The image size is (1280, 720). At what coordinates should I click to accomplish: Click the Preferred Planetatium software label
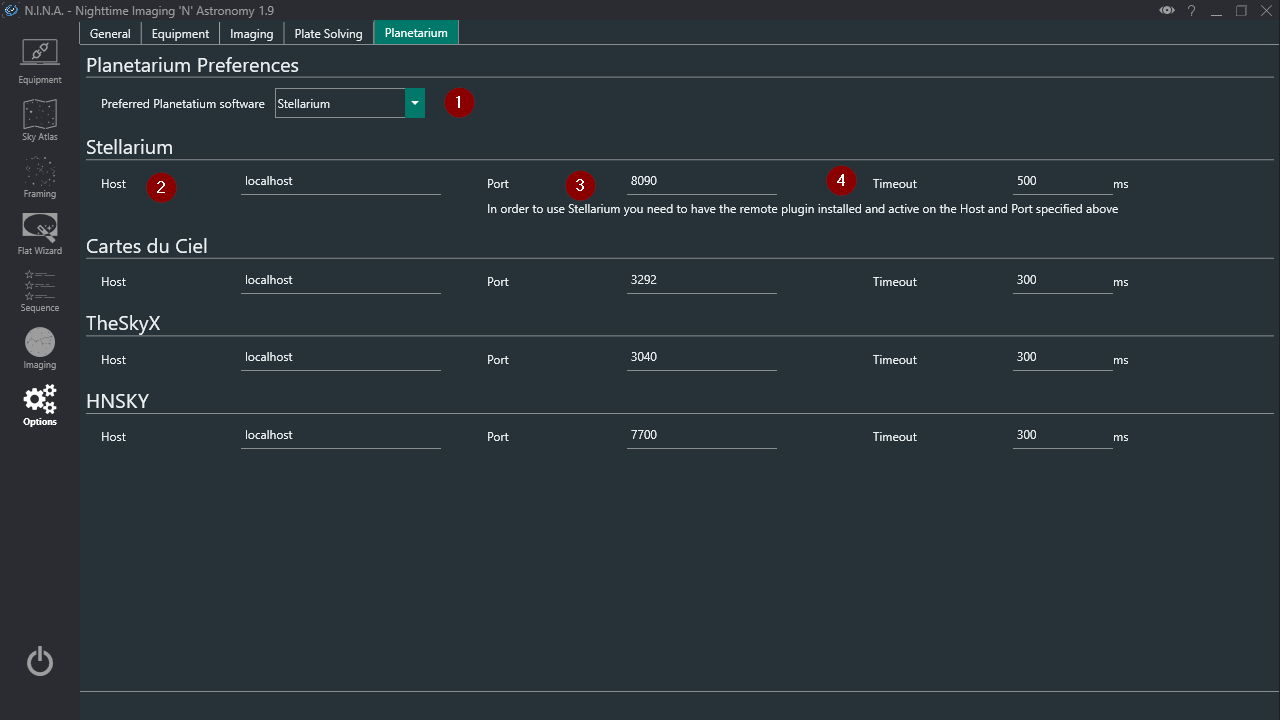(x=183, y=104)
